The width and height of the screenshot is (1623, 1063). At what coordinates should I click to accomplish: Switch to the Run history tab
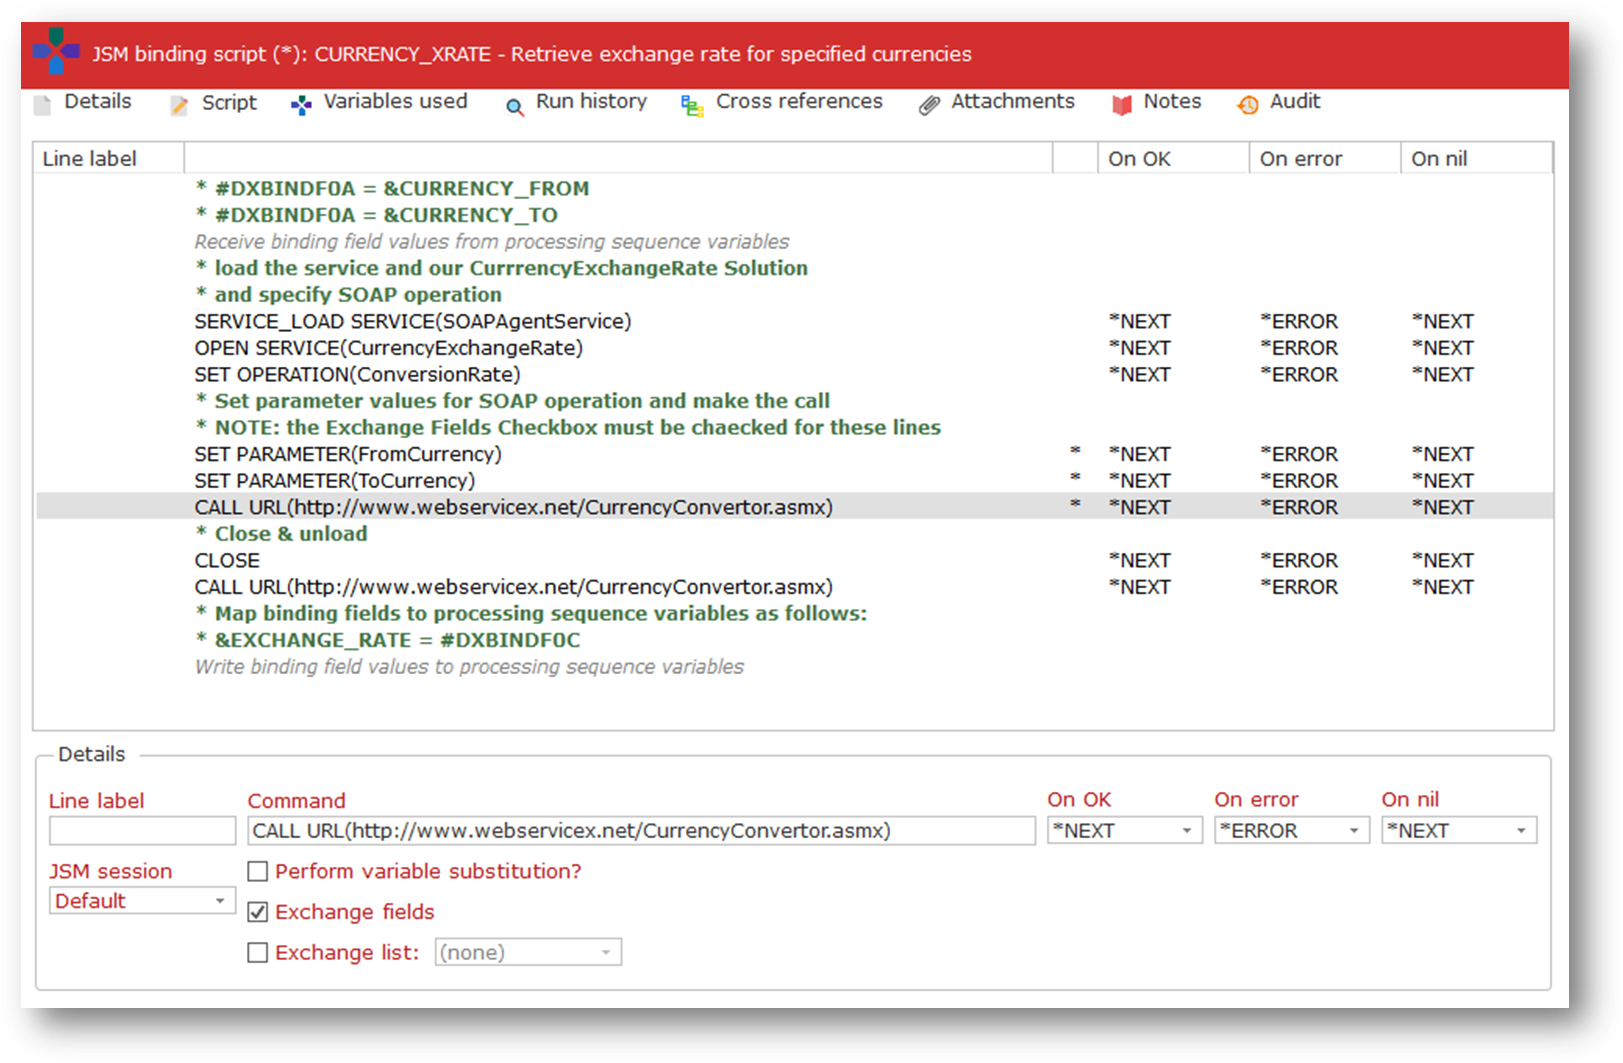[x=590, y=102]
